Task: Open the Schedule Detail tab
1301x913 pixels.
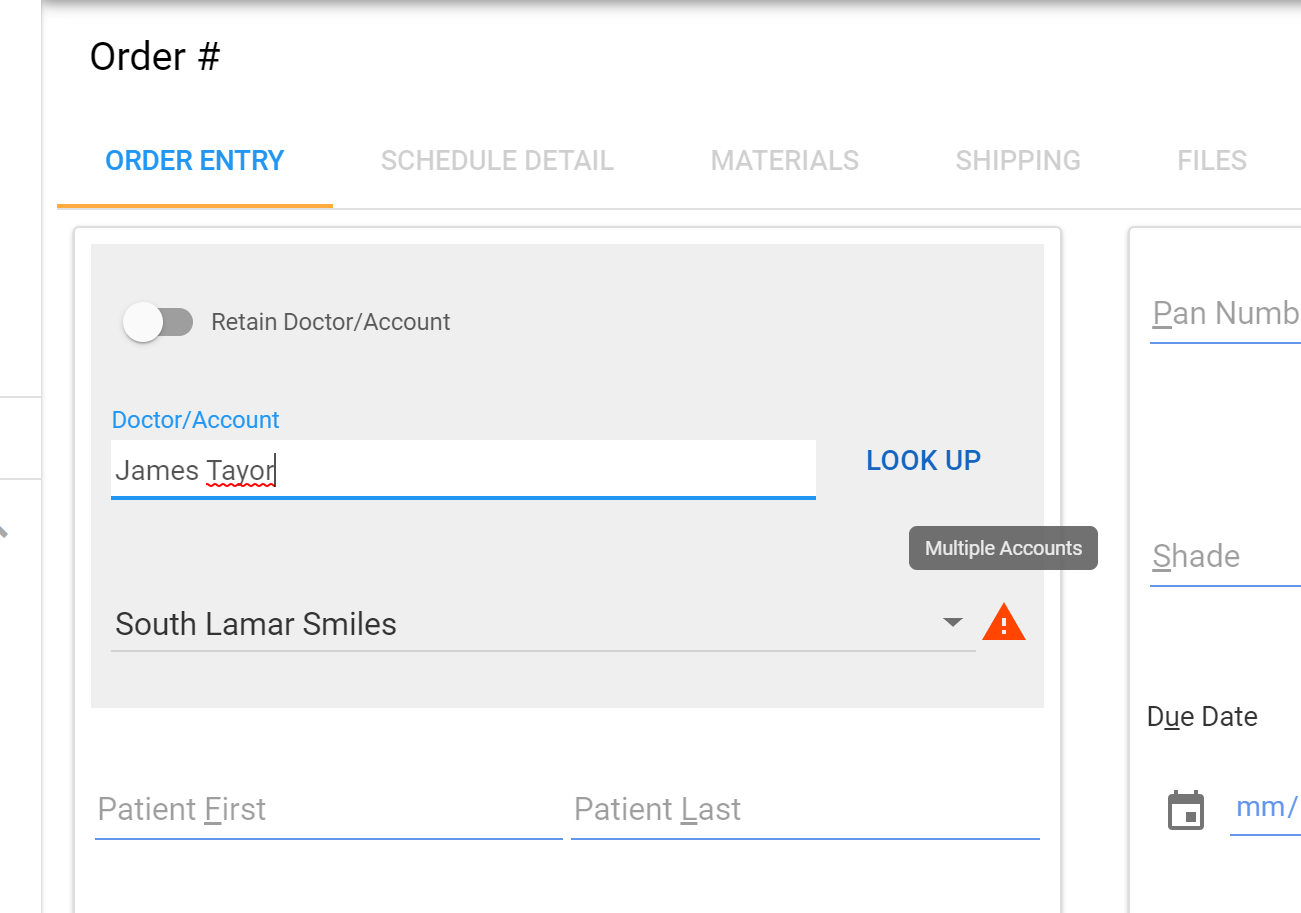Action: pos(497,161)
